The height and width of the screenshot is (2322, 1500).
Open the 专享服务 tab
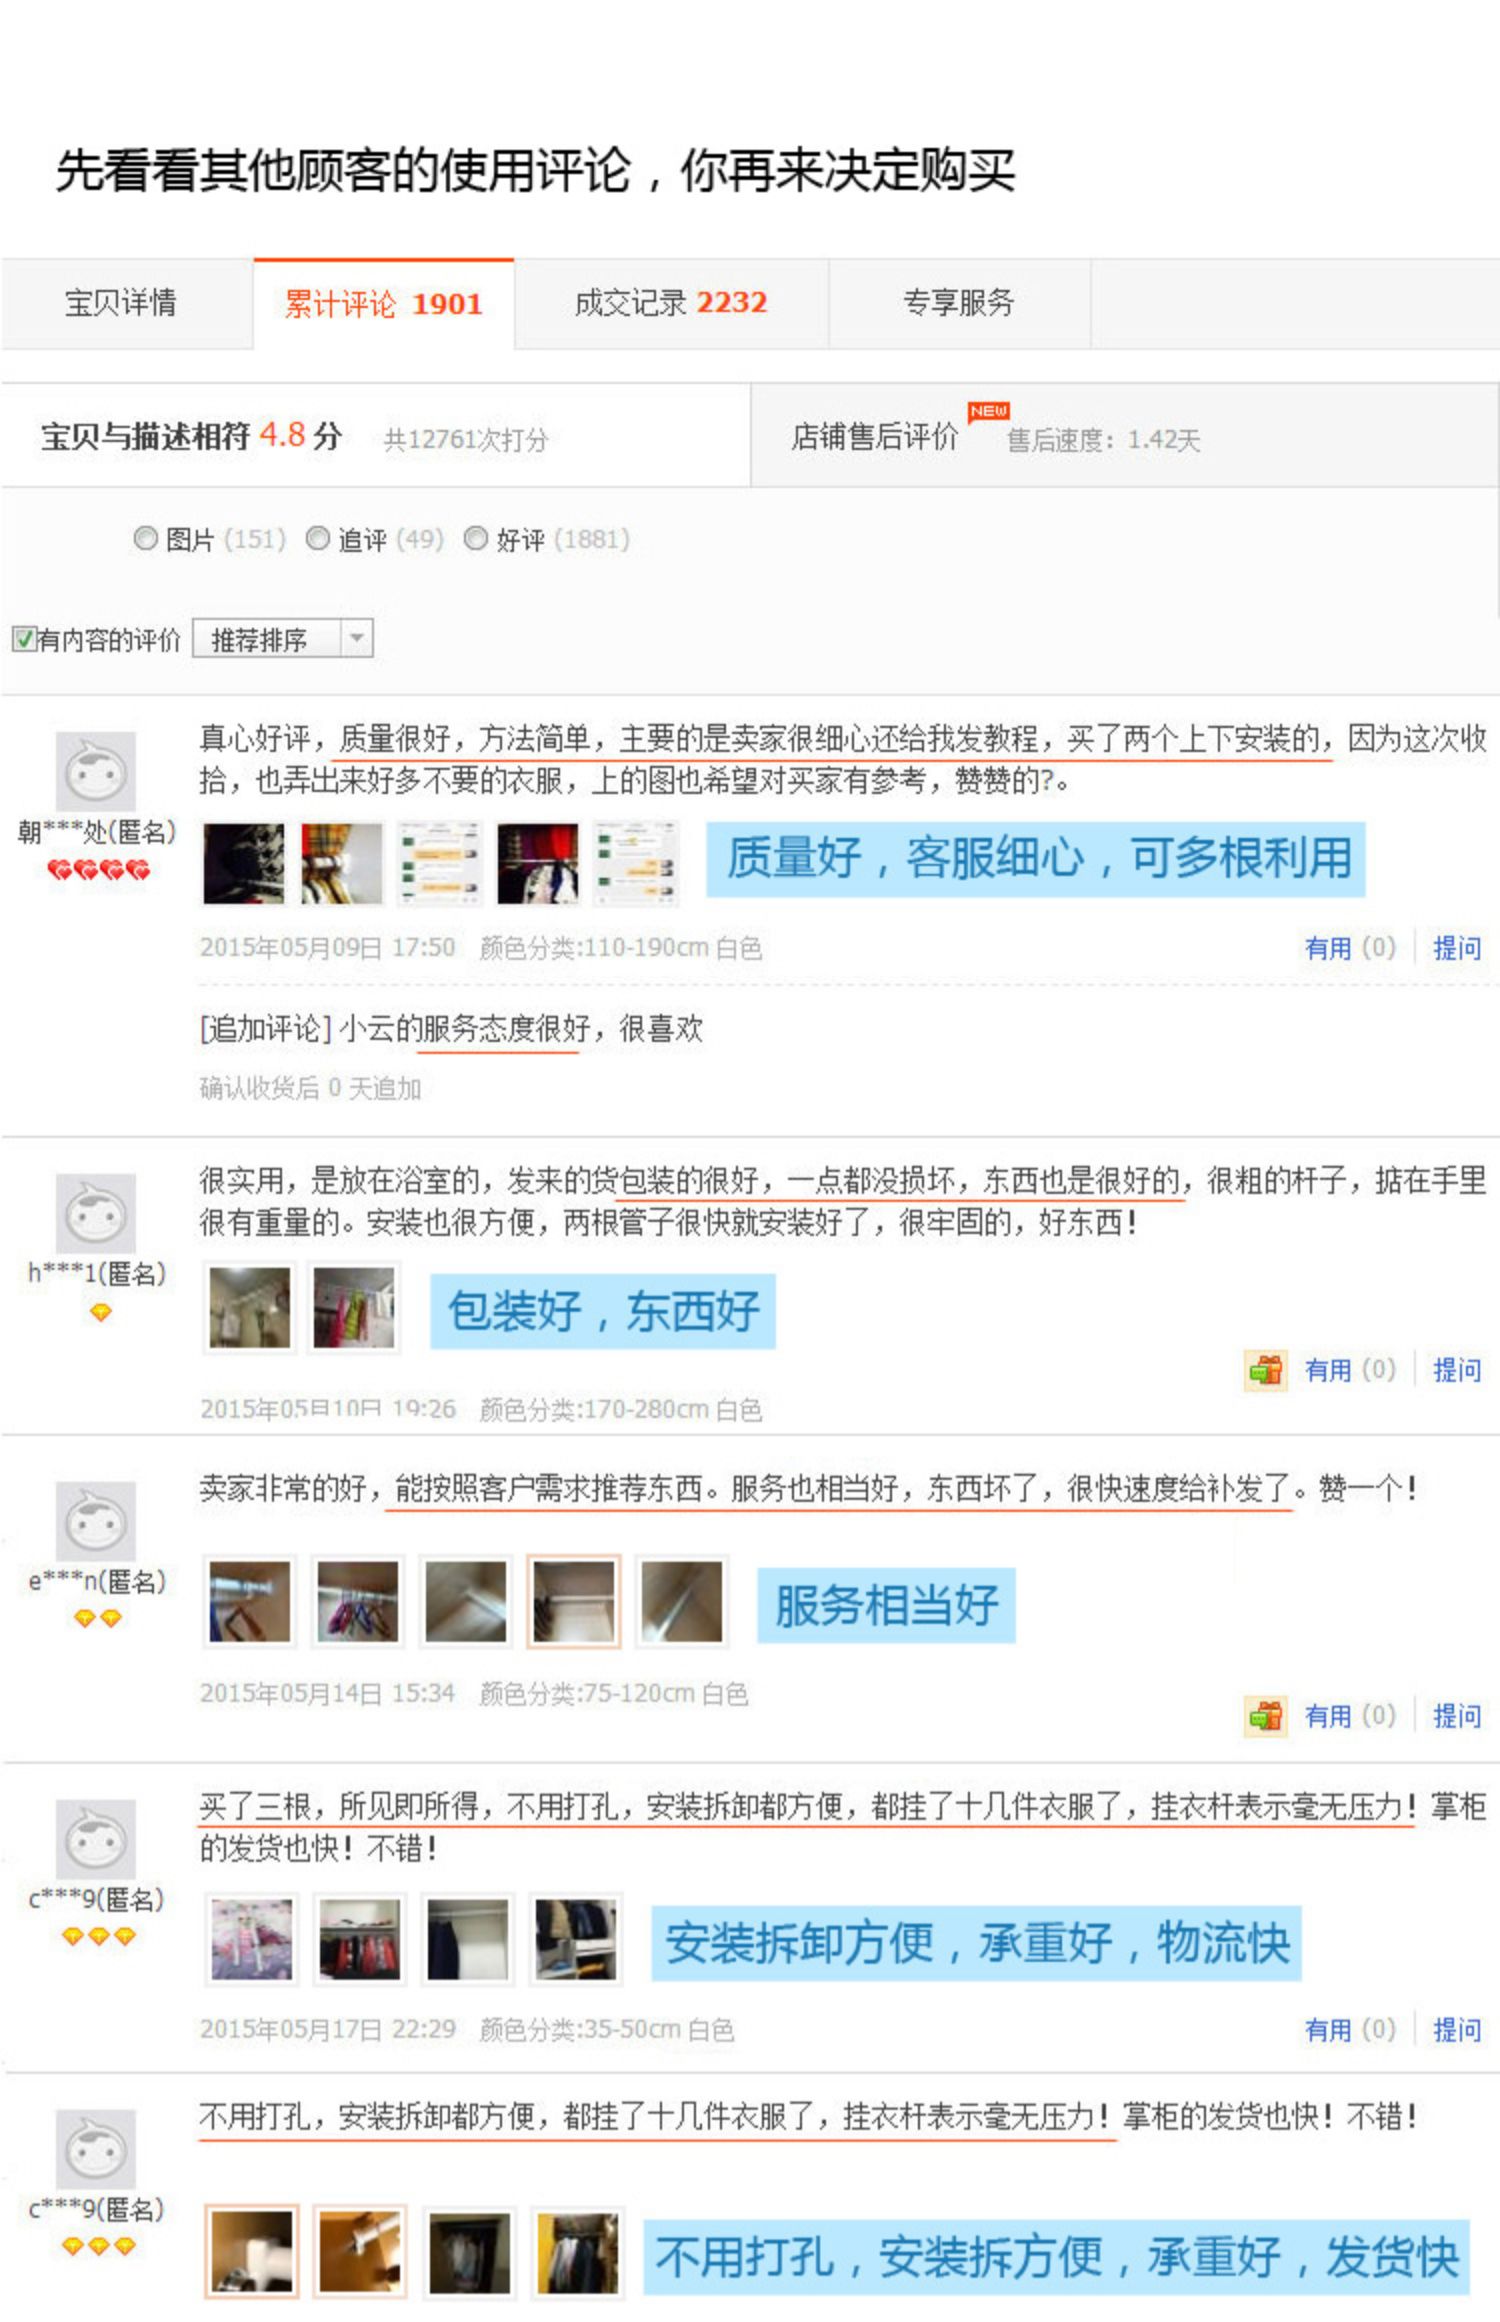pos(959,303)
